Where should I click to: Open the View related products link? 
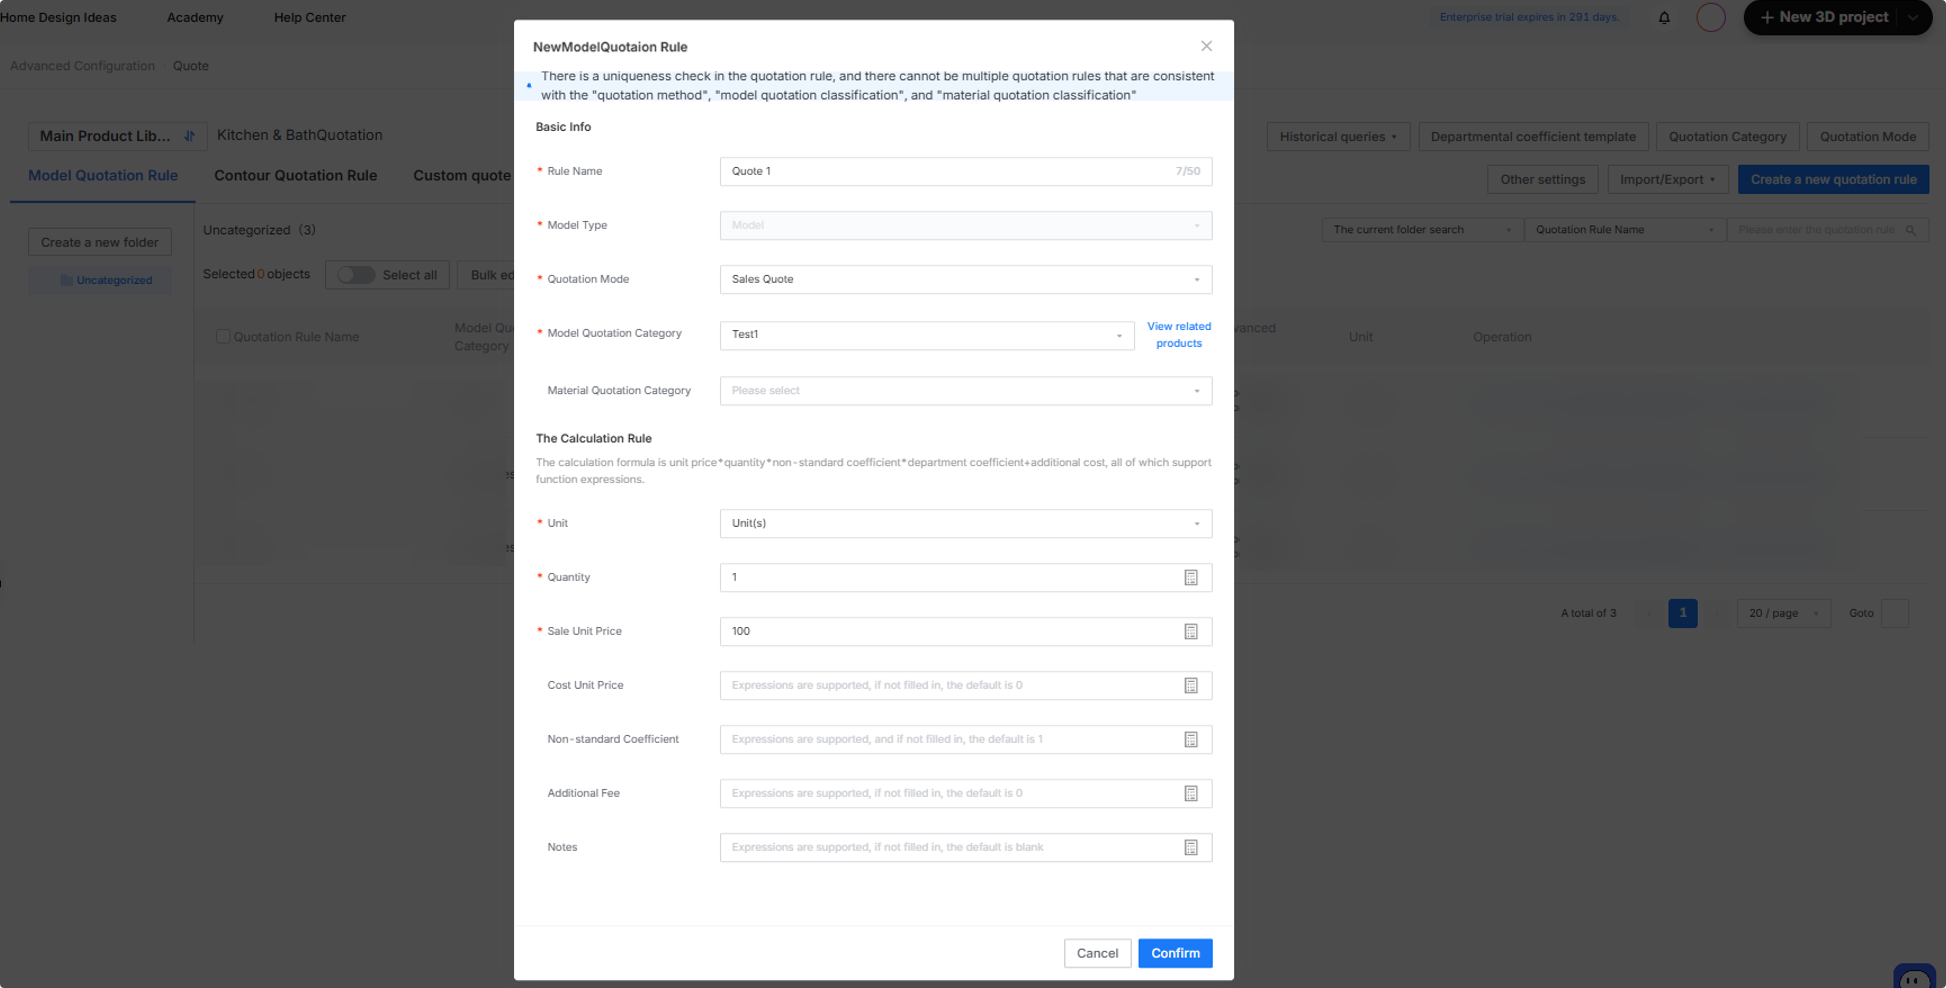(1178, 335)
